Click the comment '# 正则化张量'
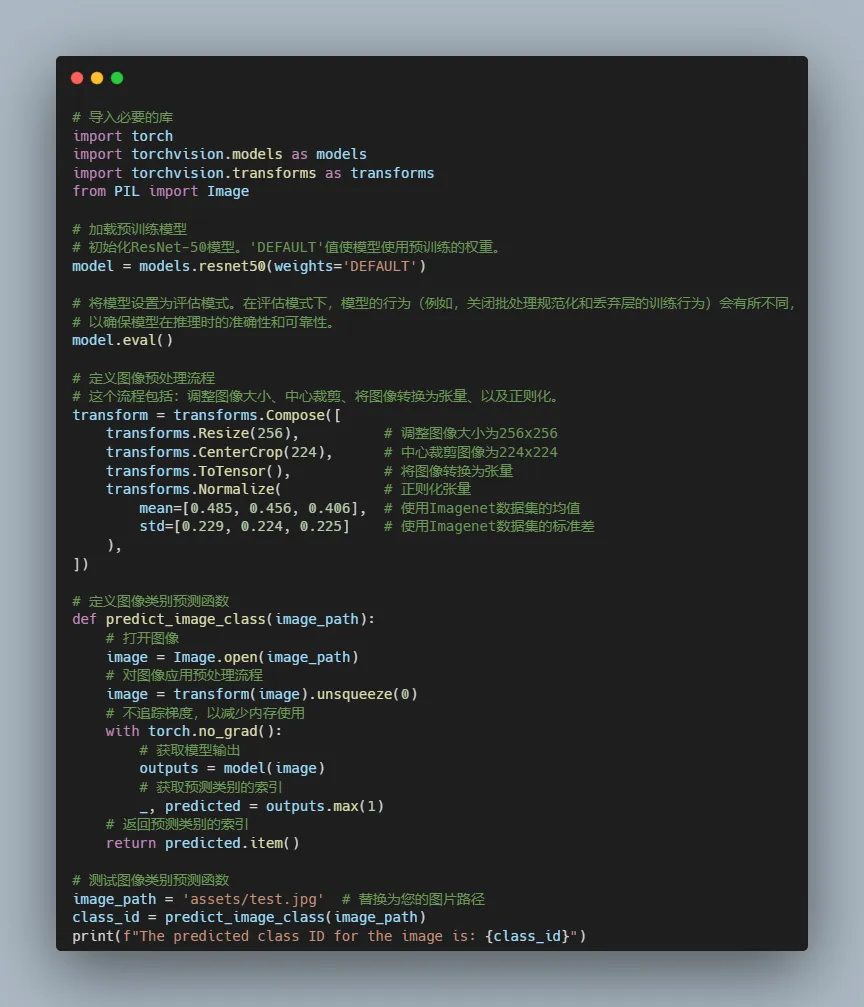Image resolution: width=864 pixels, height=1007 pixels. click(428, 489)
